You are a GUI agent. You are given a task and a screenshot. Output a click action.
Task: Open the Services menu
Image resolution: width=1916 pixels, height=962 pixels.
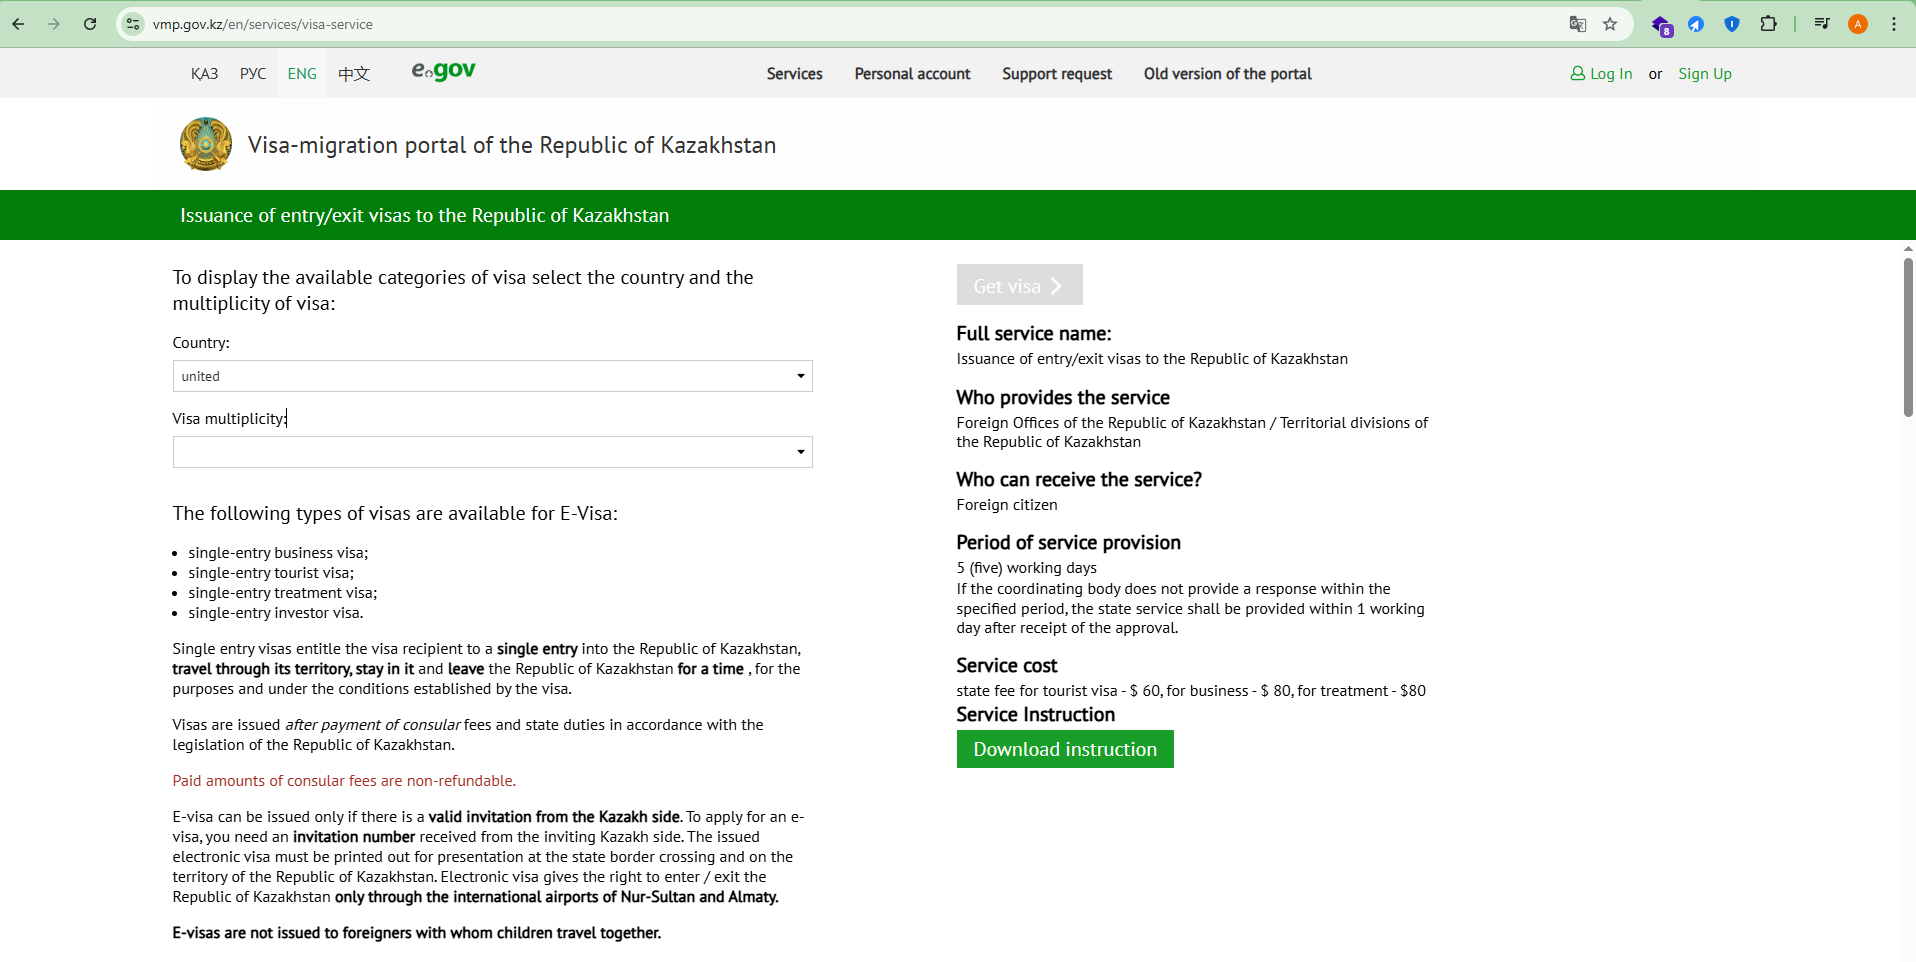pyautogui.click(x=794, y=74)
